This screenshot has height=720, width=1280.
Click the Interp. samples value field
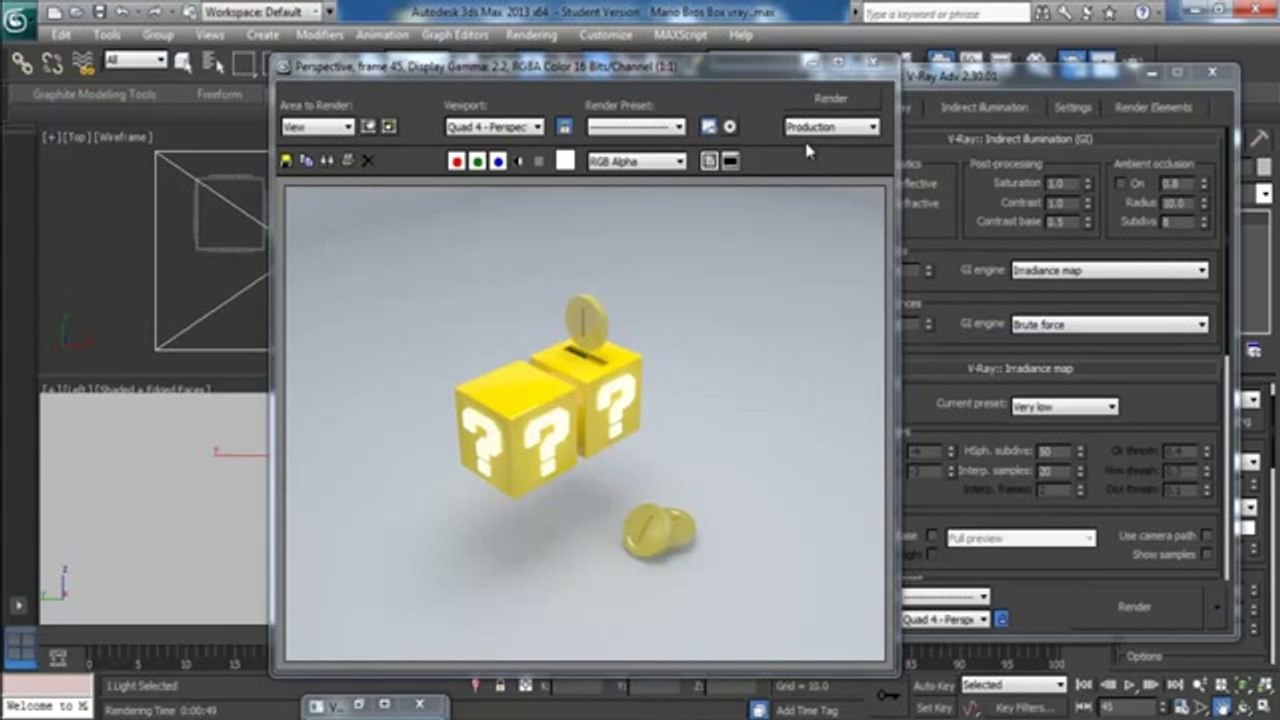click(1053, 471)
